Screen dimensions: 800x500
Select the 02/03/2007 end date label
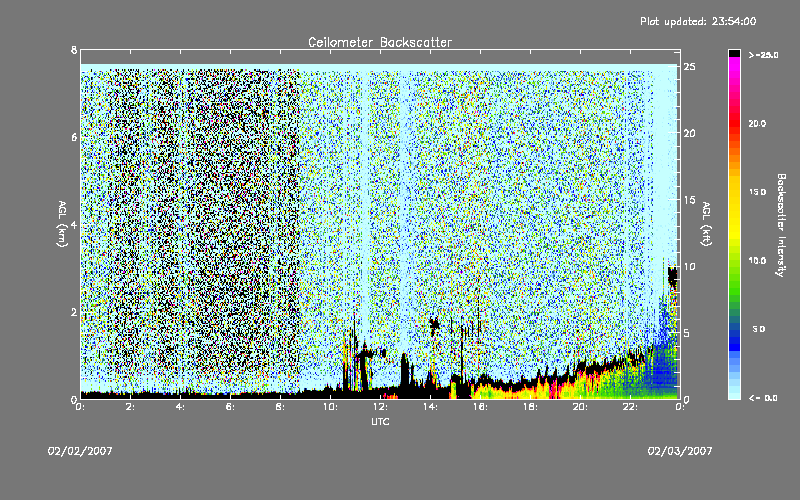click(x=680, y=451)
